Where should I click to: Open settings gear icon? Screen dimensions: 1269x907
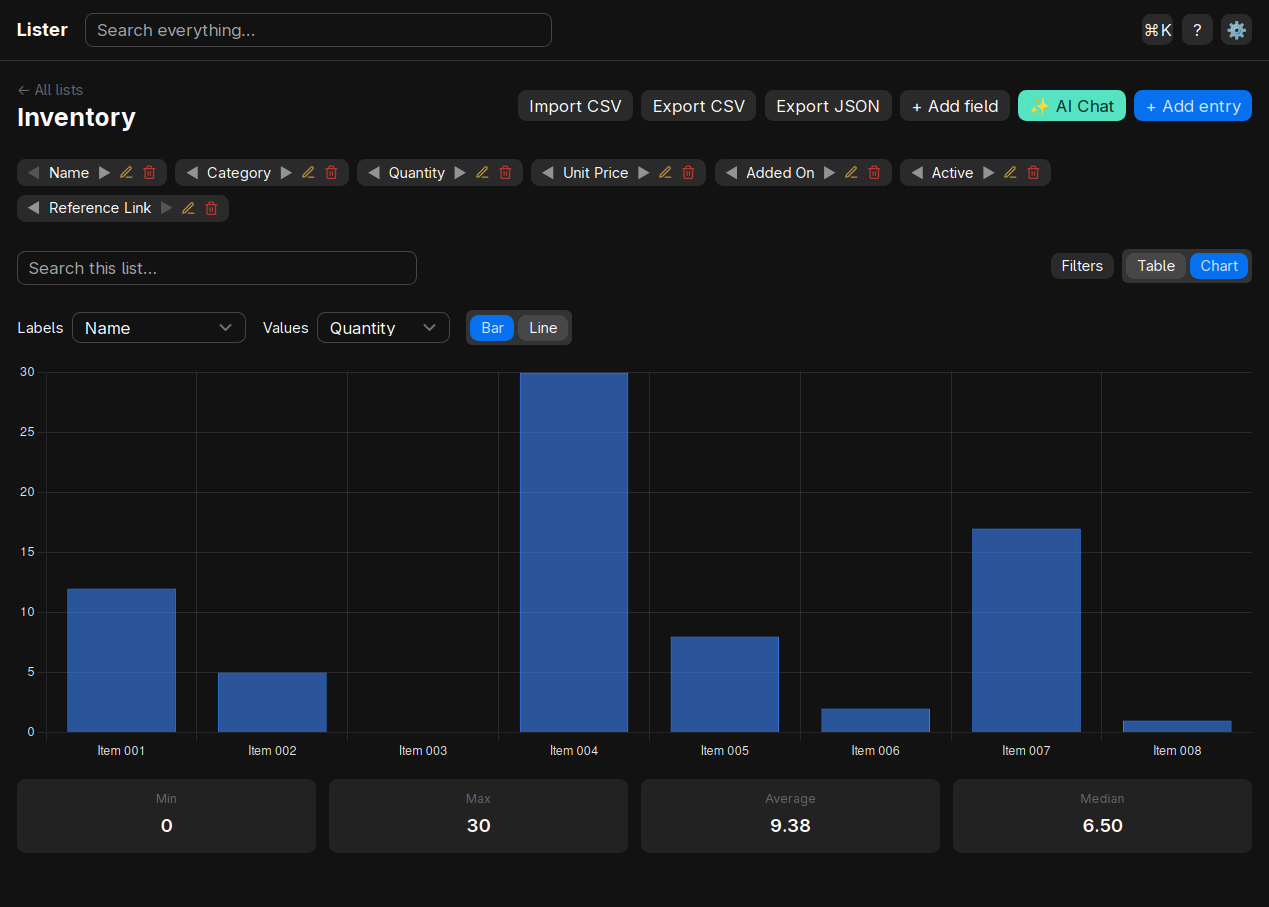click(1237, 30)
